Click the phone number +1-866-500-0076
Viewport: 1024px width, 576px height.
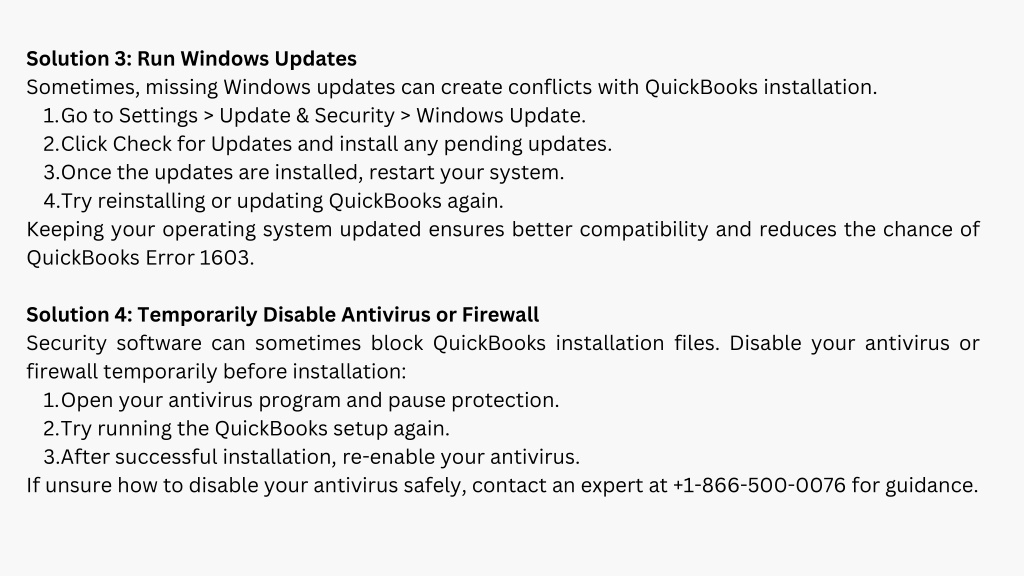click(759, 486)
